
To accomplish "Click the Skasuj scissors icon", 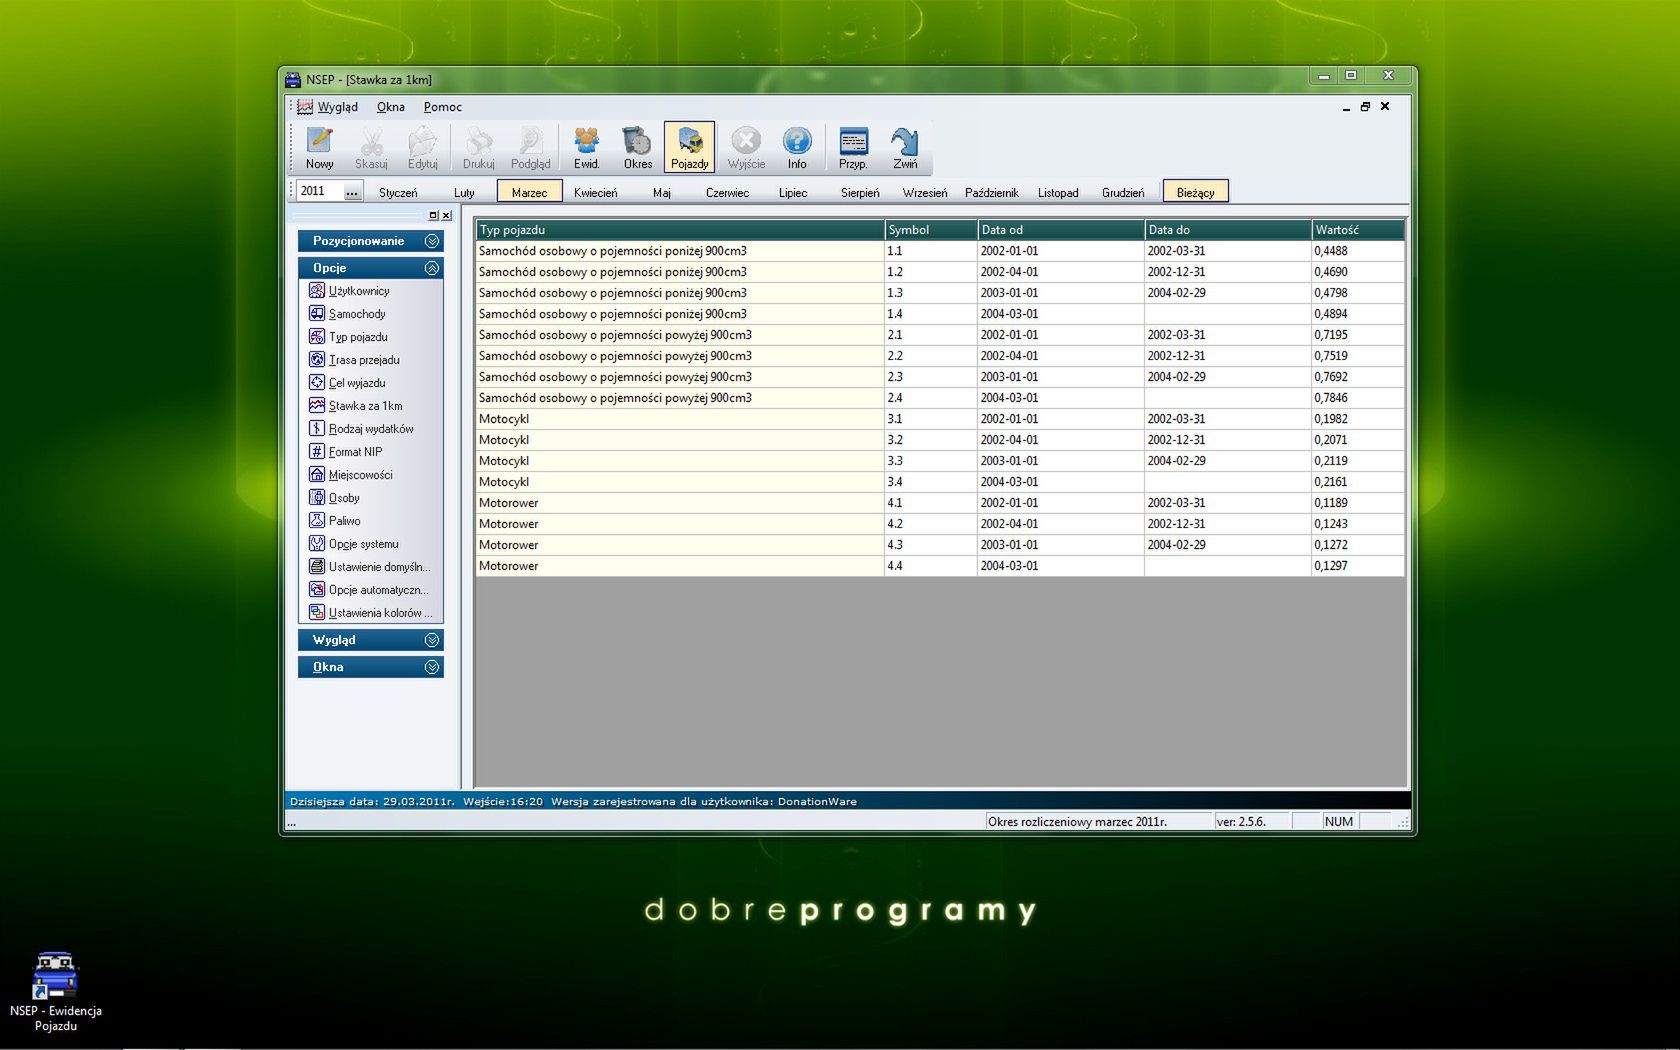I will [371, 147].
